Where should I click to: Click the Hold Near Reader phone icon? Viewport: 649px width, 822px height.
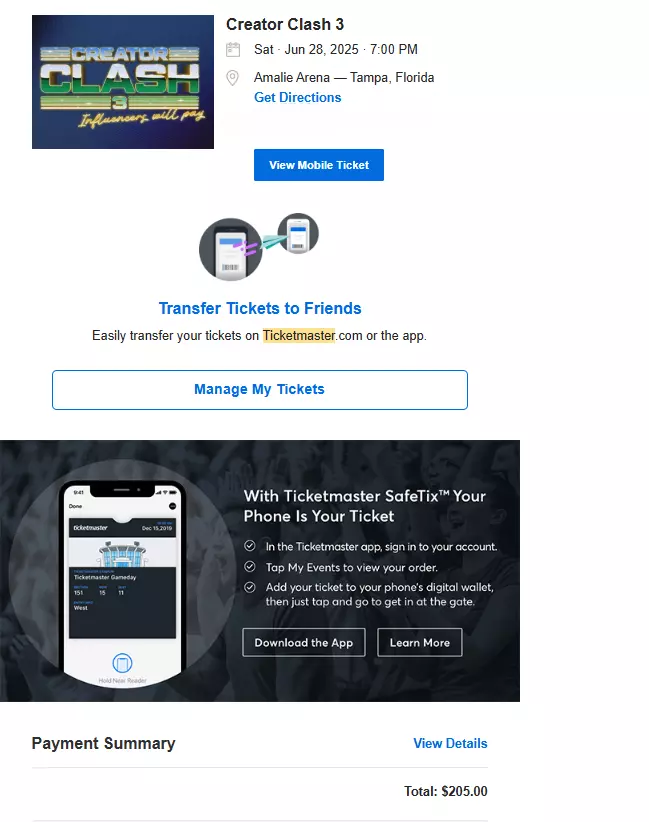[123, 663]
